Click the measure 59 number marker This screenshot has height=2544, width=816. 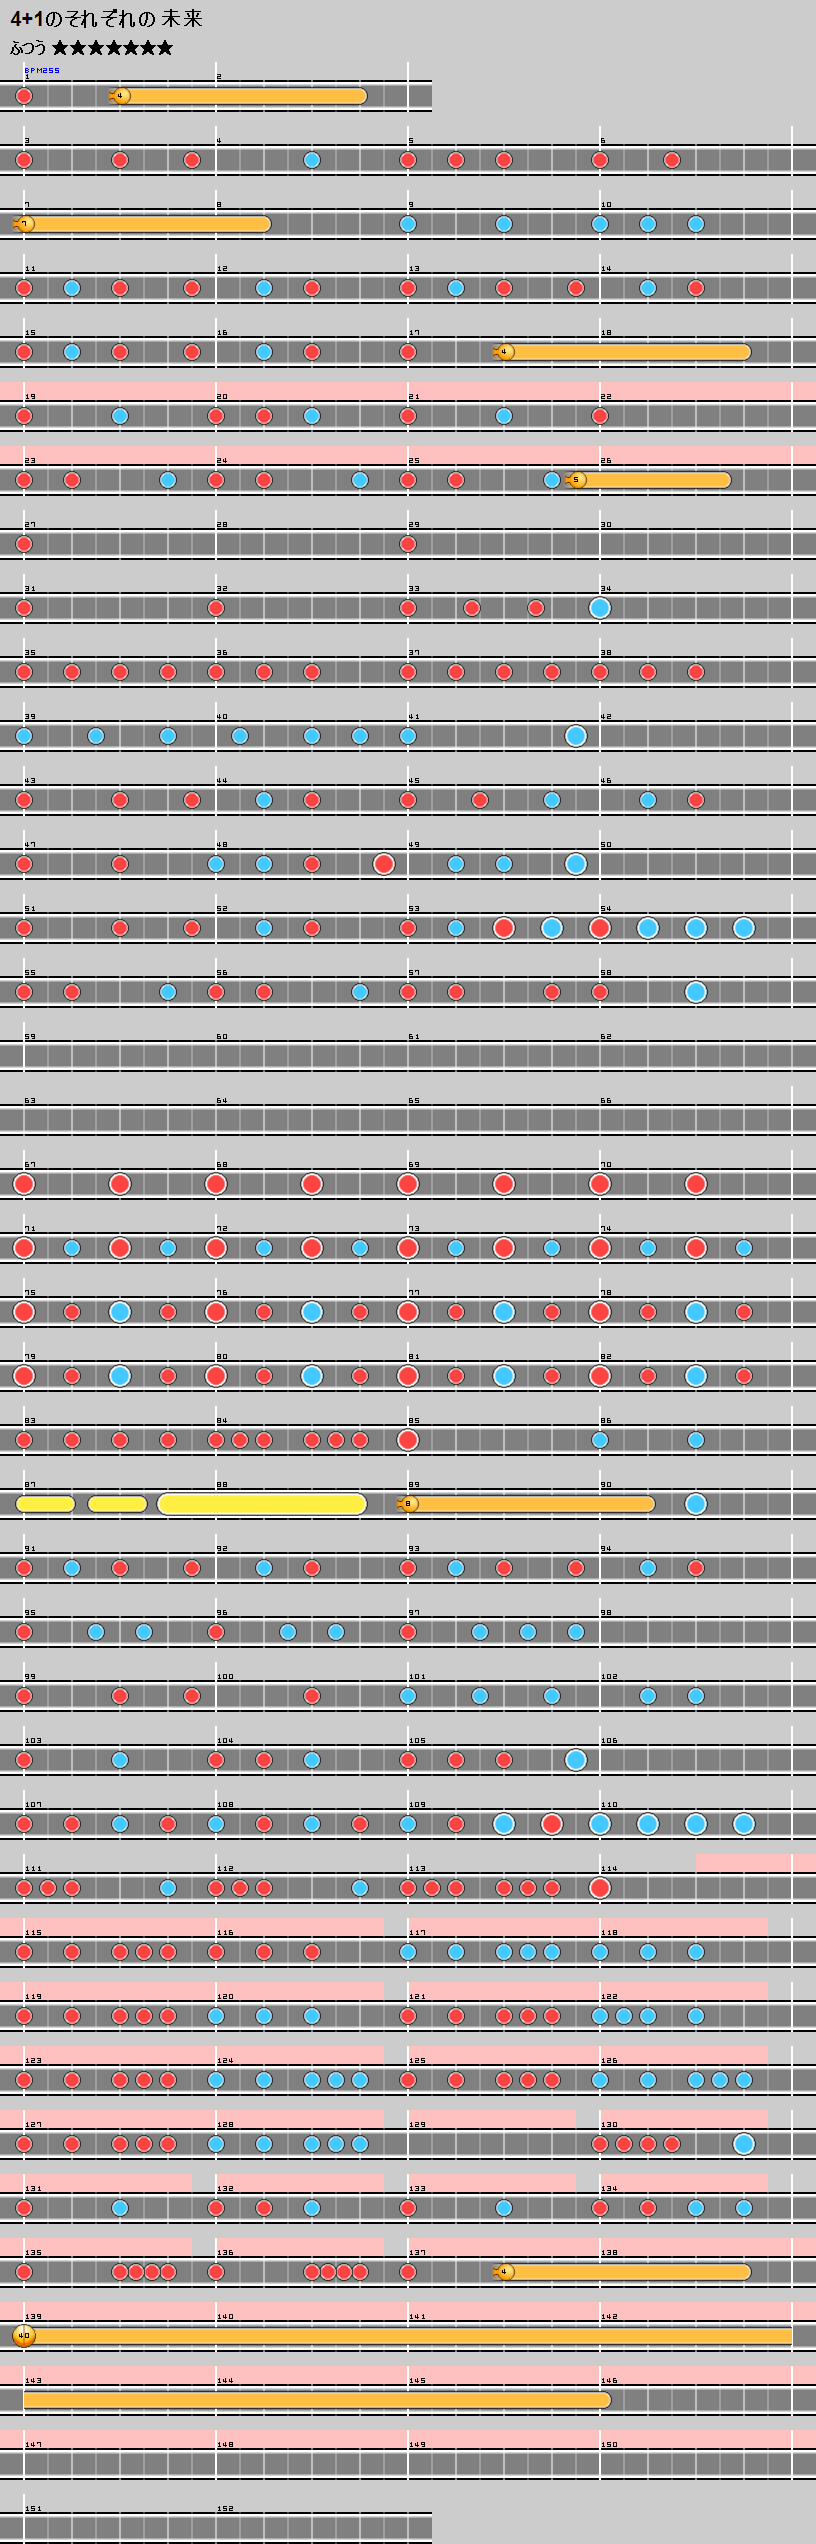[x=30, y=1037]
